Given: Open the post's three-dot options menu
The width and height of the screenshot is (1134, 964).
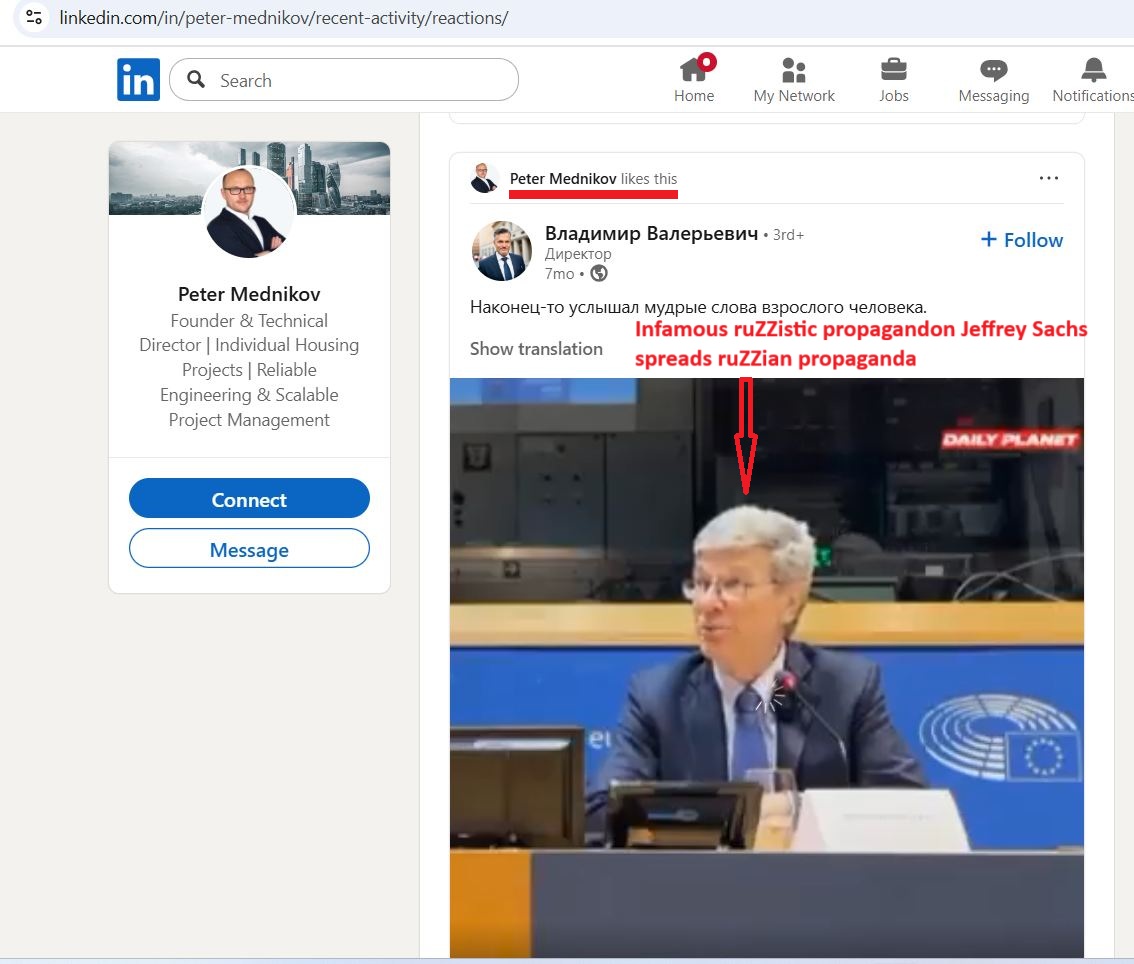Looking at the screenshot, I should pyautogui.click(x=1048, y=178).
